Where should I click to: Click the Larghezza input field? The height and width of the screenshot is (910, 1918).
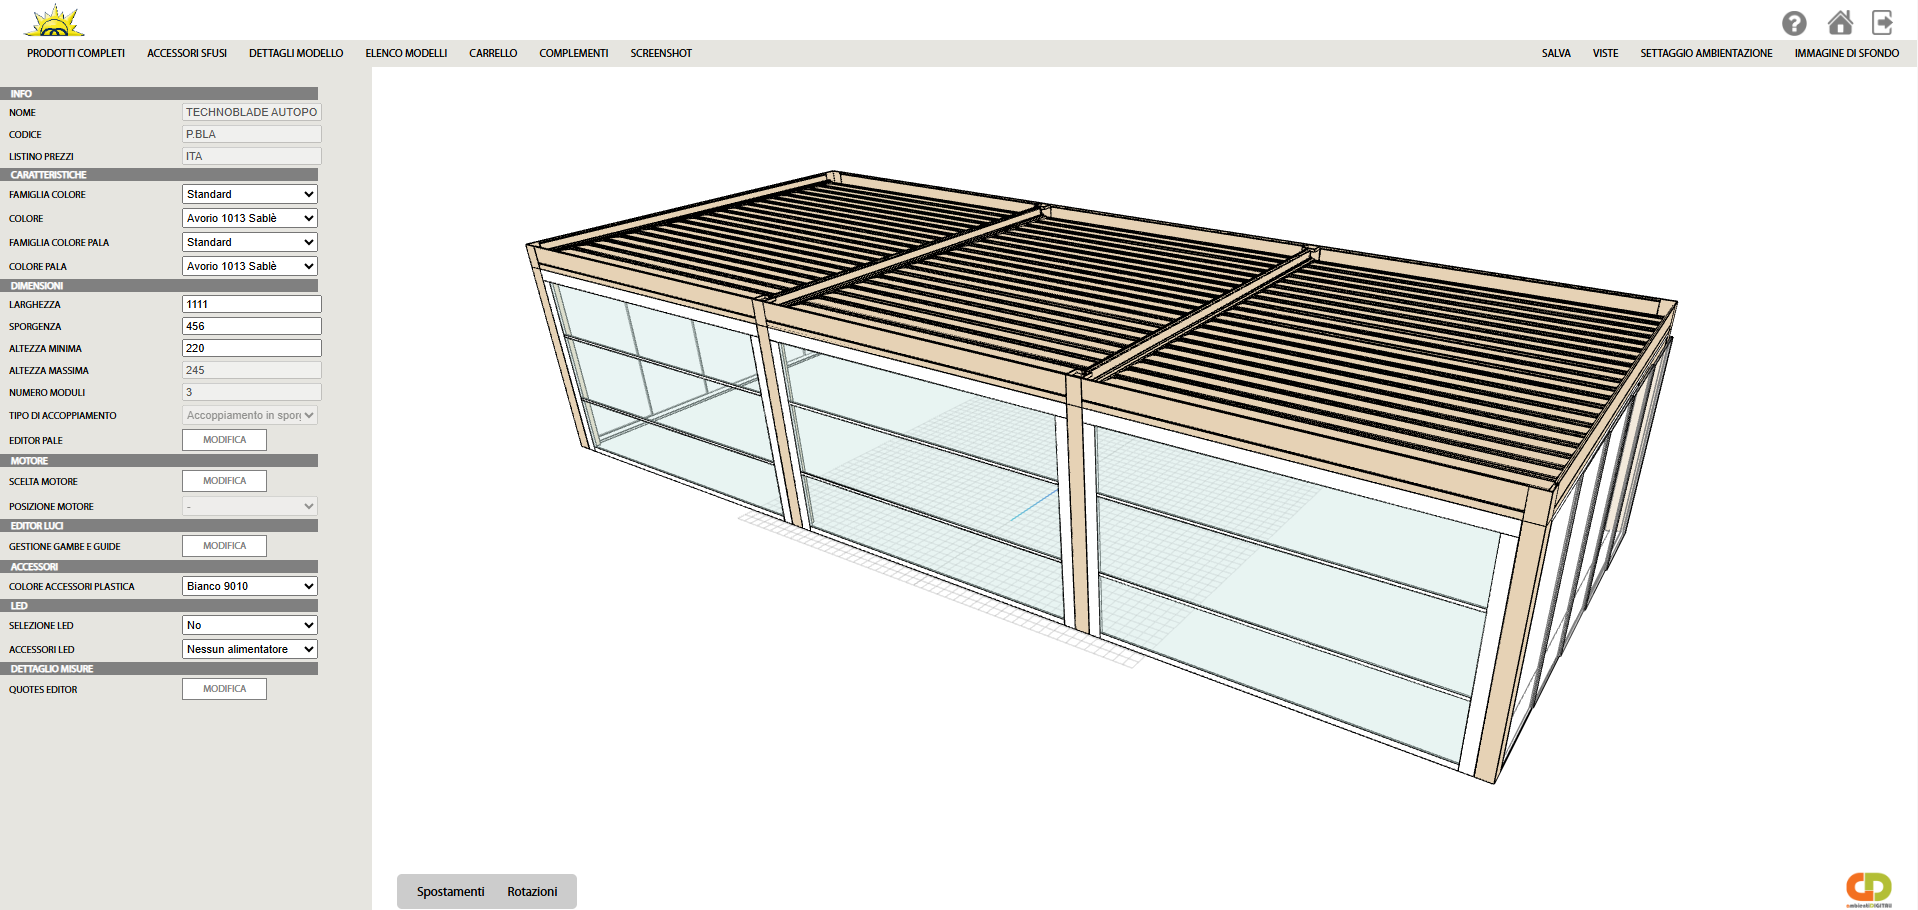pyautogui.click(x=252, y=304)
